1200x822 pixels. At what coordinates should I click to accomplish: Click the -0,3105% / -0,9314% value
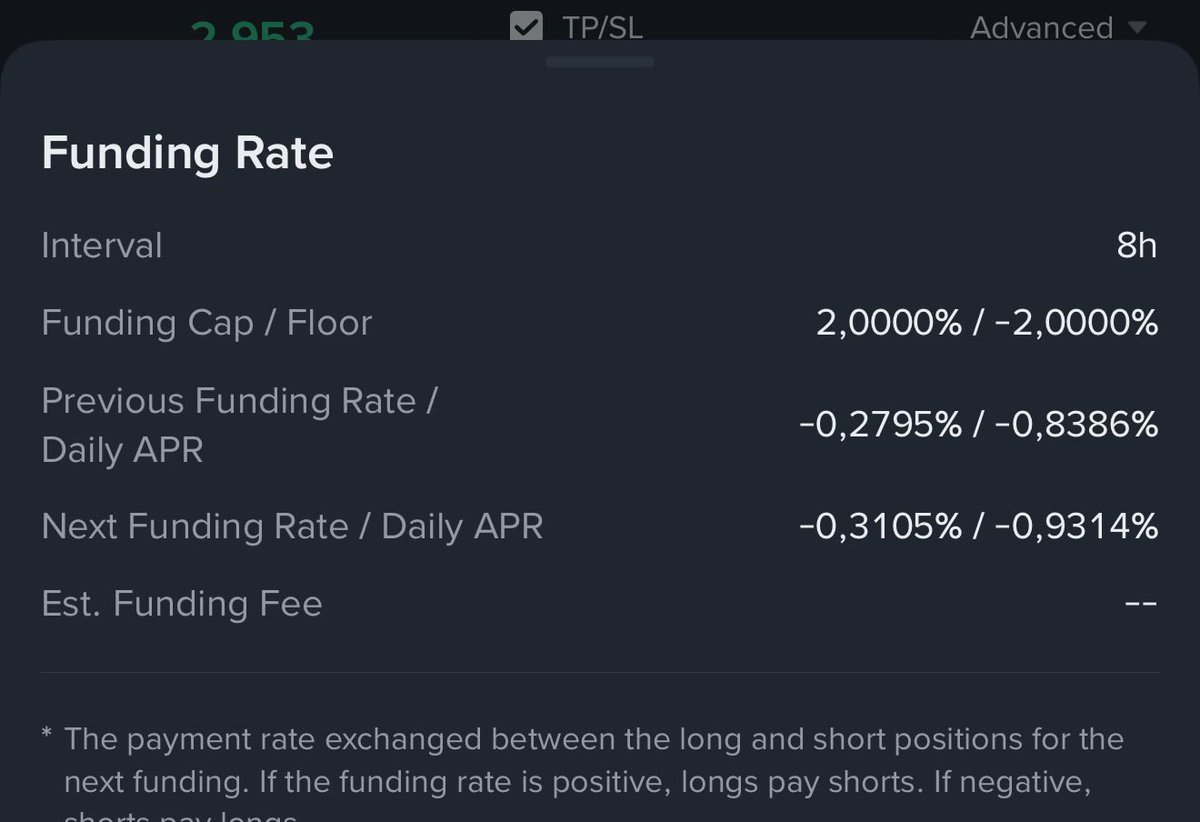(978, 527)
